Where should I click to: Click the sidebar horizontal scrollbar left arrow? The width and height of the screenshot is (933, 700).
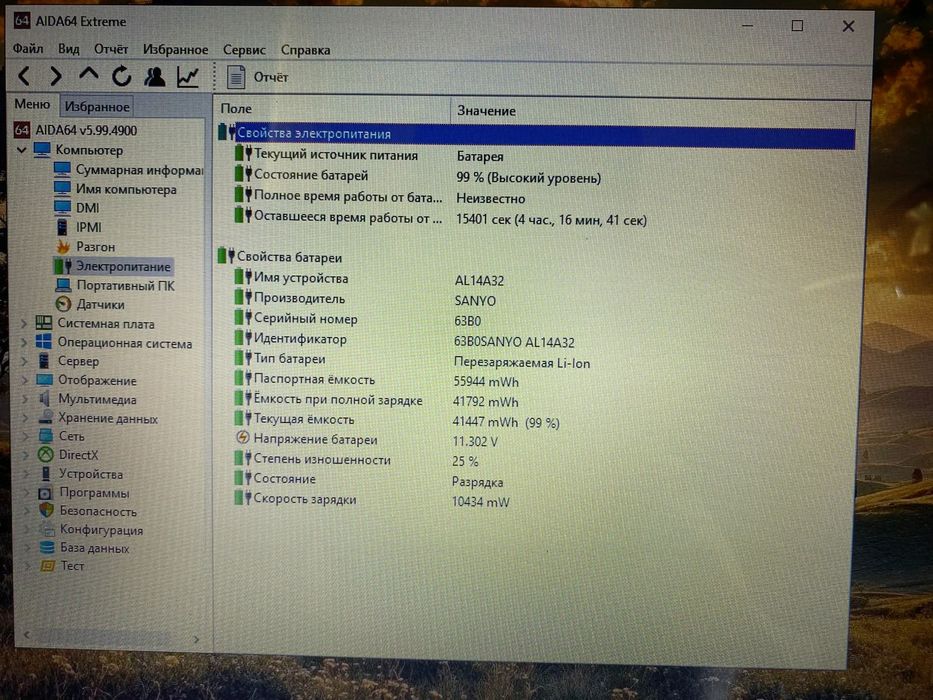(x=27, y=635)
